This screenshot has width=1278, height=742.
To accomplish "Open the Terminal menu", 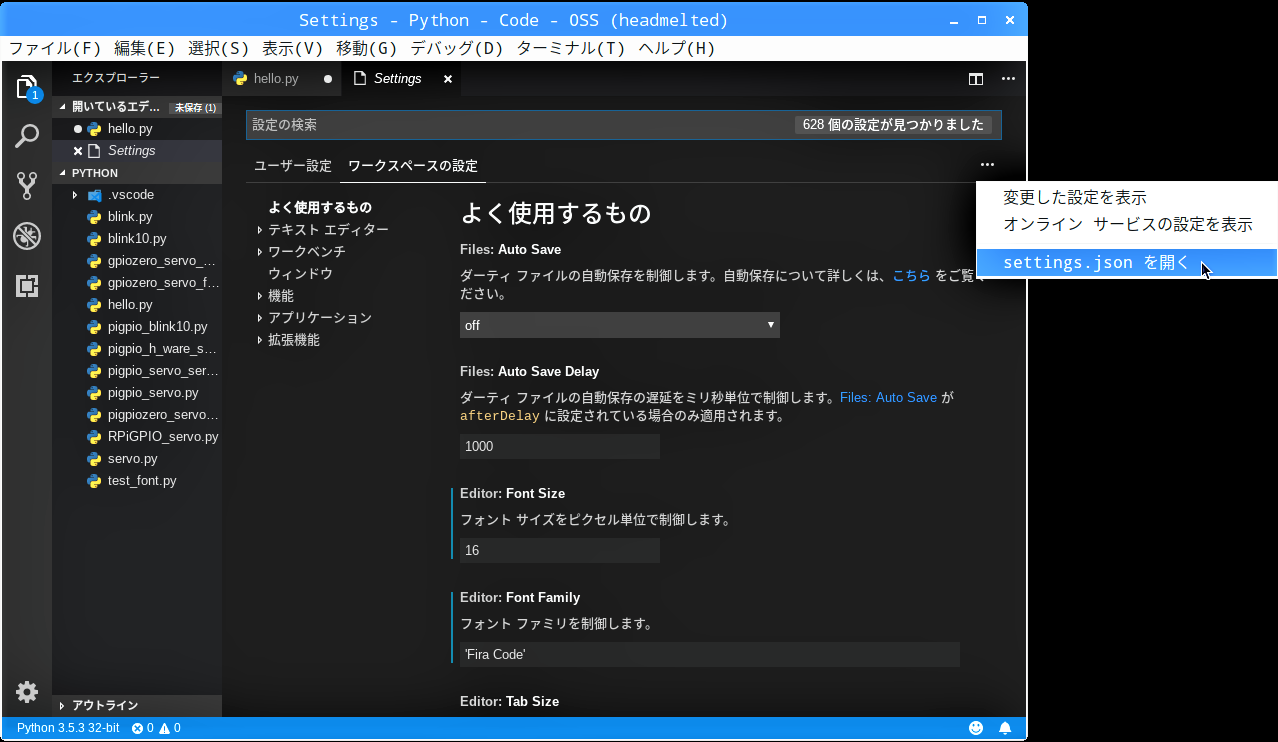I will (x=570, y=48).
